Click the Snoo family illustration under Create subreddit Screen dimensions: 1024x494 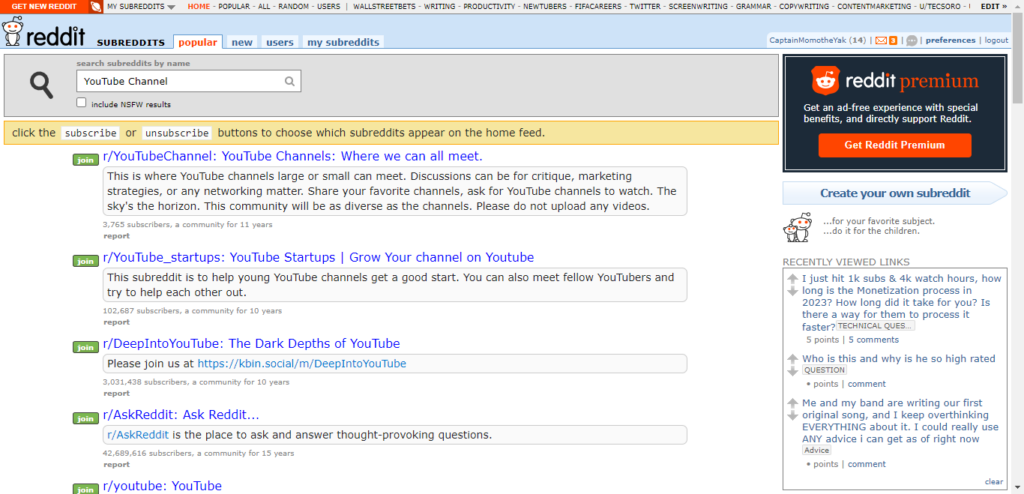click(x=797, y=227)
